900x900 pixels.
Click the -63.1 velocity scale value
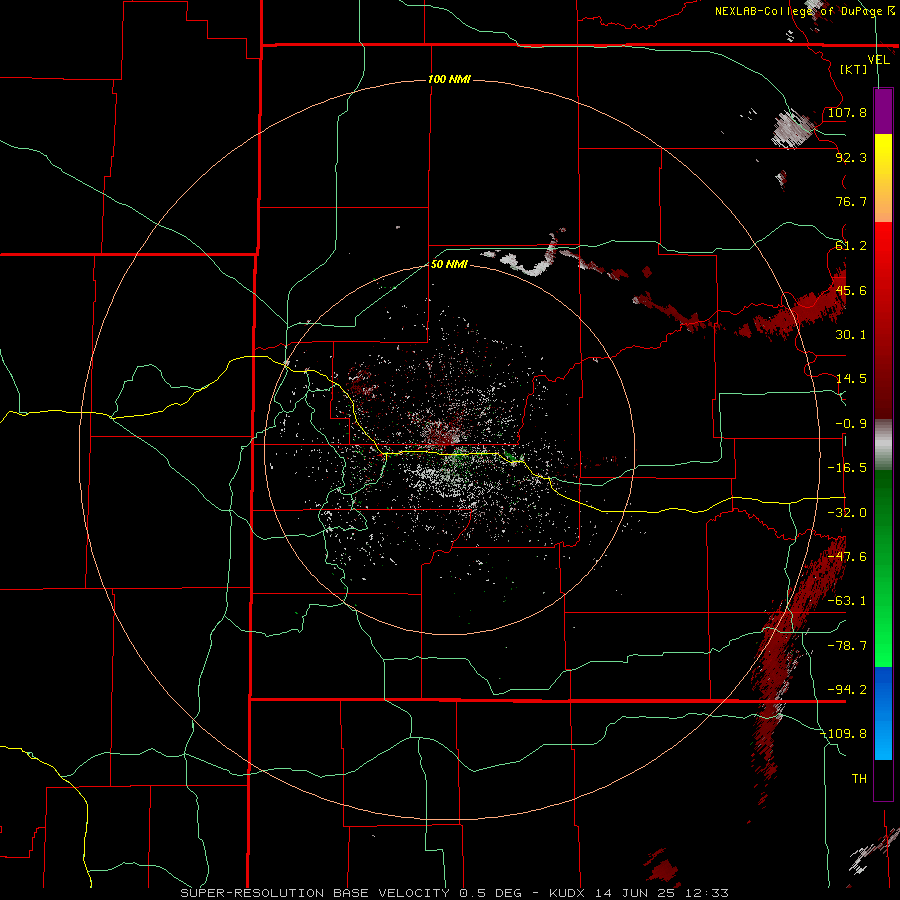tap(847, 601)
